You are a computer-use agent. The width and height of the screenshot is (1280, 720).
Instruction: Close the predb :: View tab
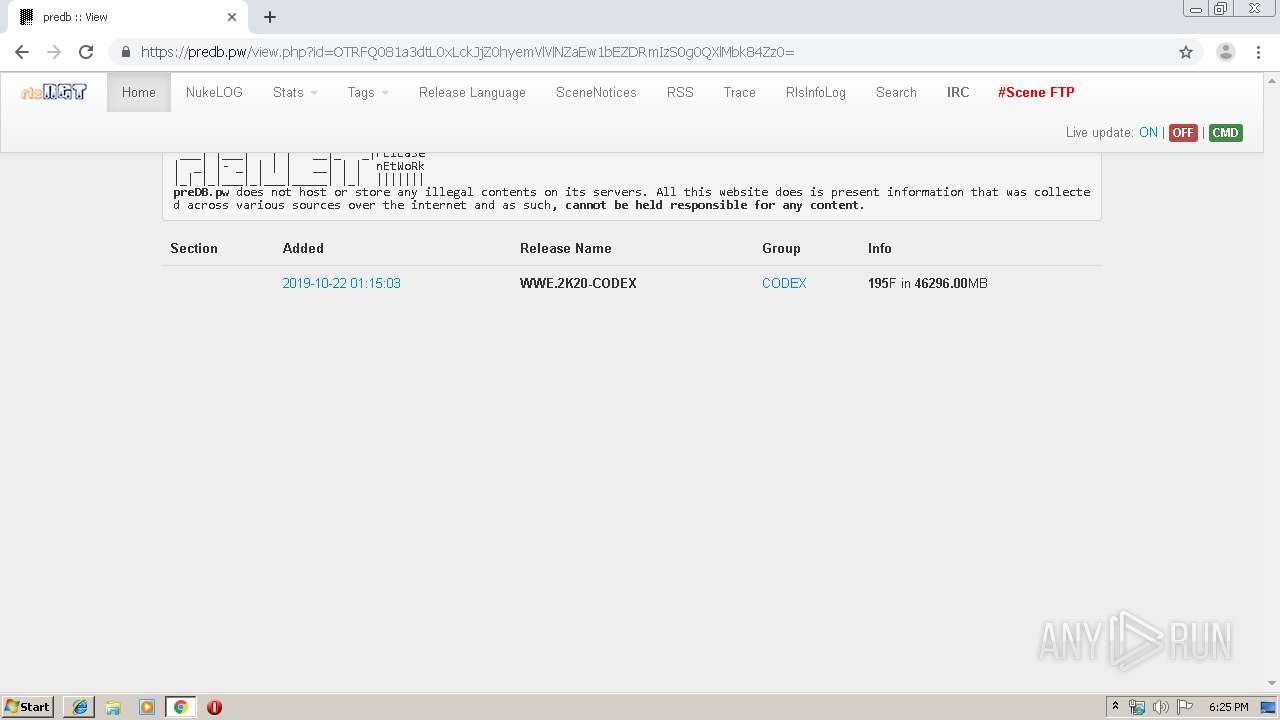coord(232,17)
